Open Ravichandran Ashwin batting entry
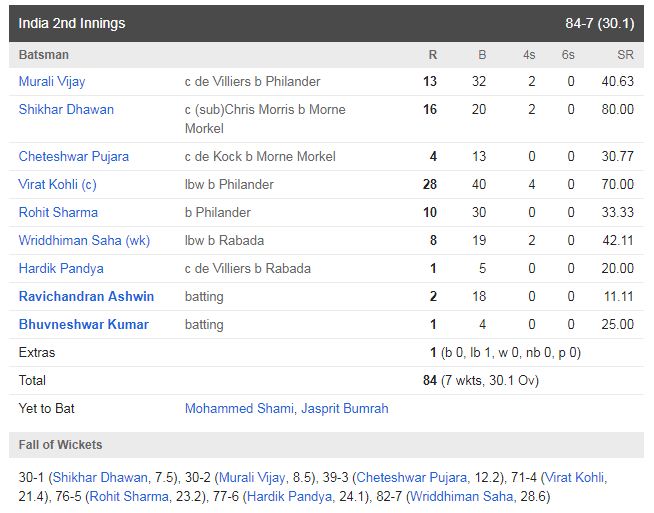 point(86,296)
